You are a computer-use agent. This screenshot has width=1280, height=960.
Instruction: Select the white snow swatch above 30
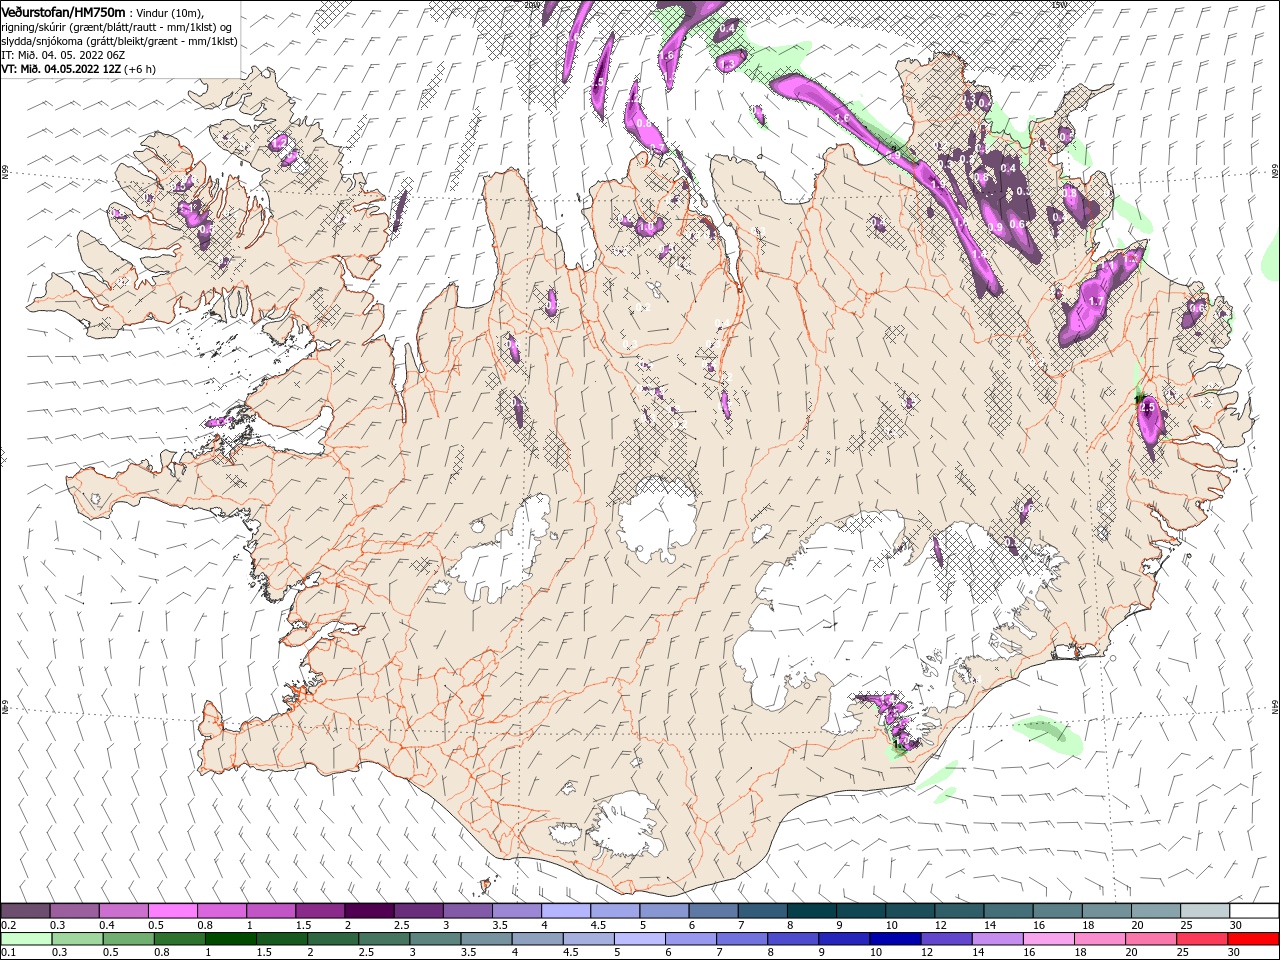pos(1253,911)
